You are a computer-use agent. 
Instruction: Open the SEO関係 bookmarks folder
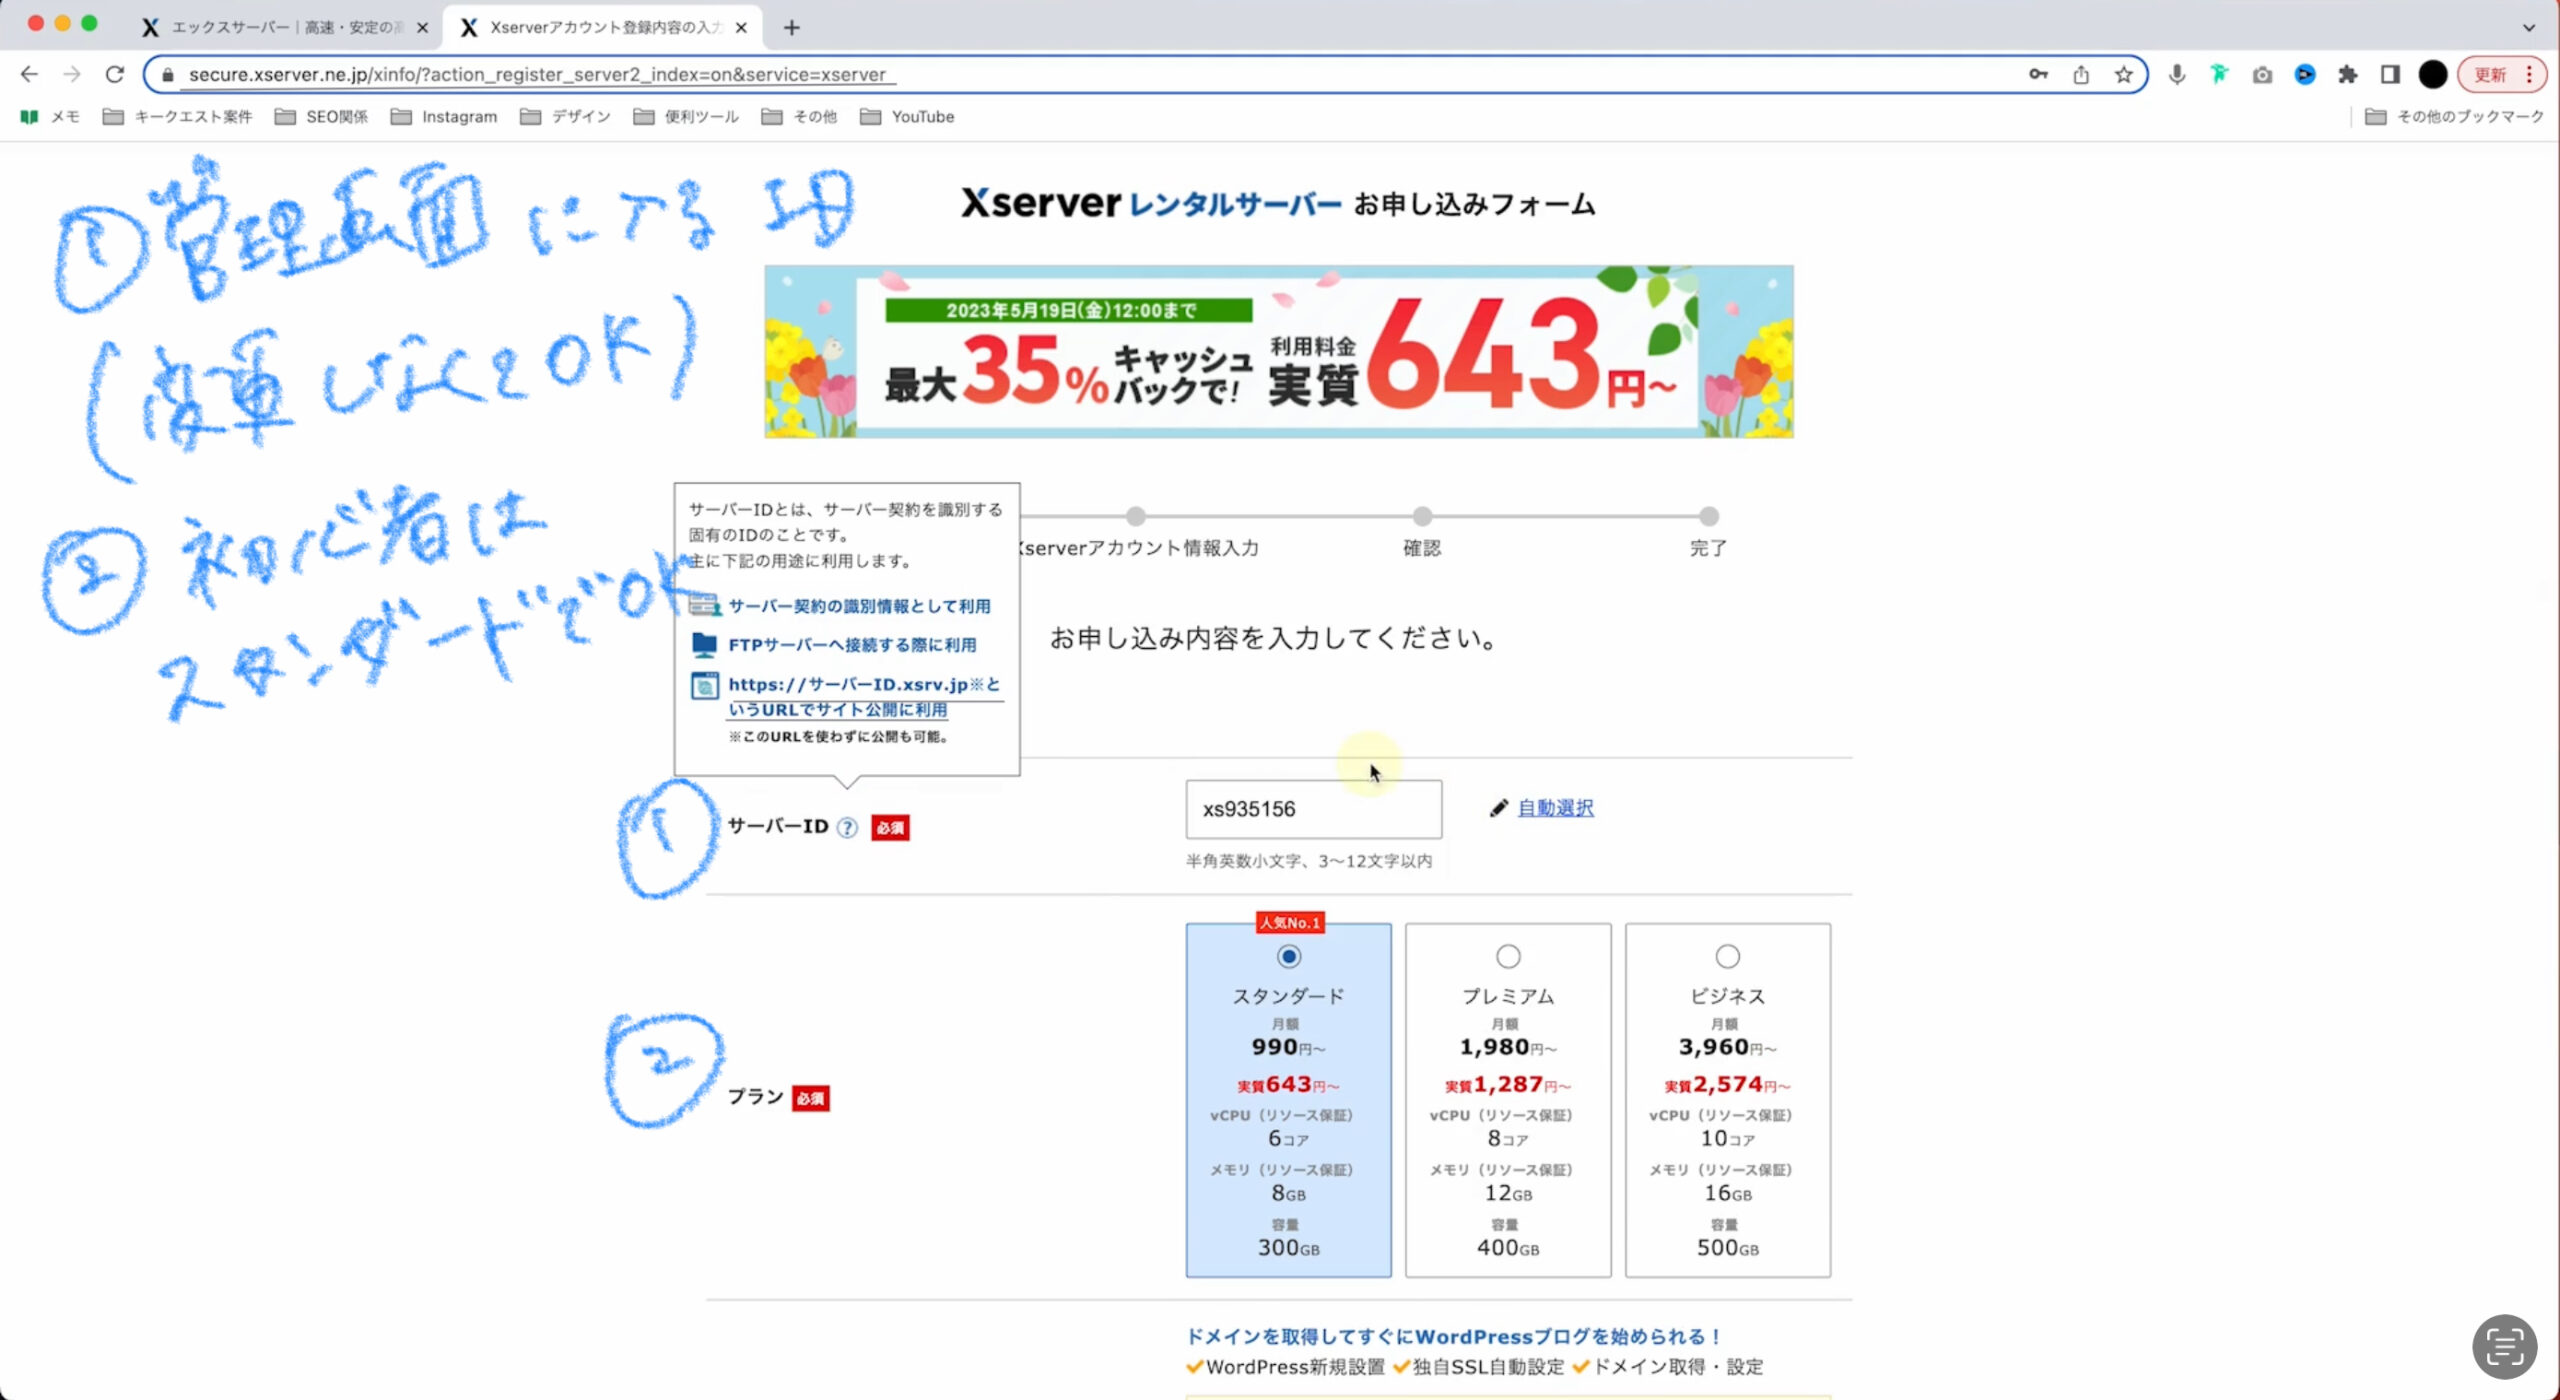click(x=322, y=117)
